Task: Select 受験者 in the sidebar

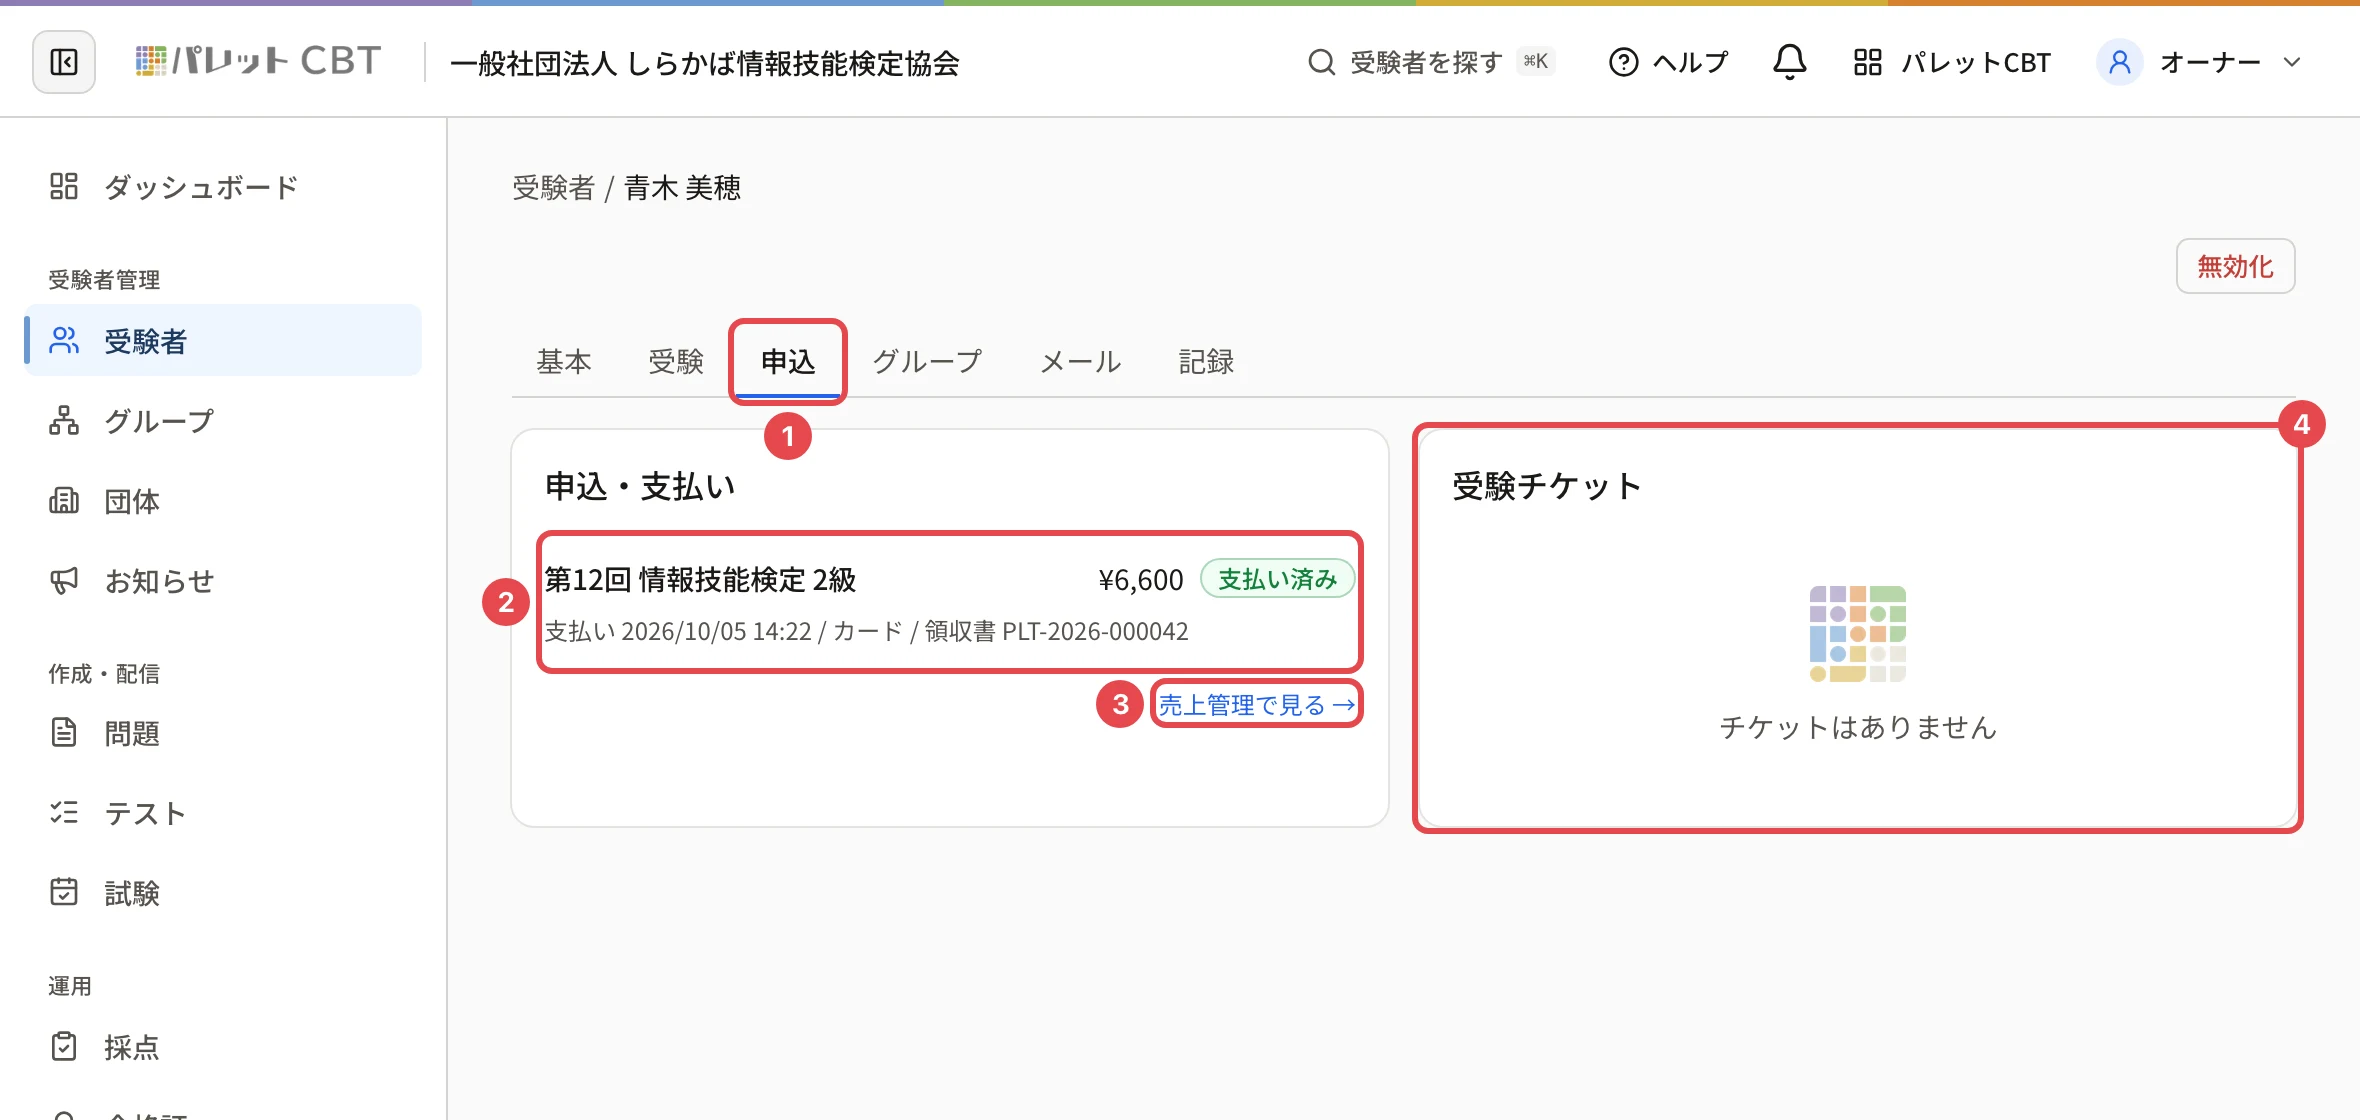Action: tap(223, 341)
